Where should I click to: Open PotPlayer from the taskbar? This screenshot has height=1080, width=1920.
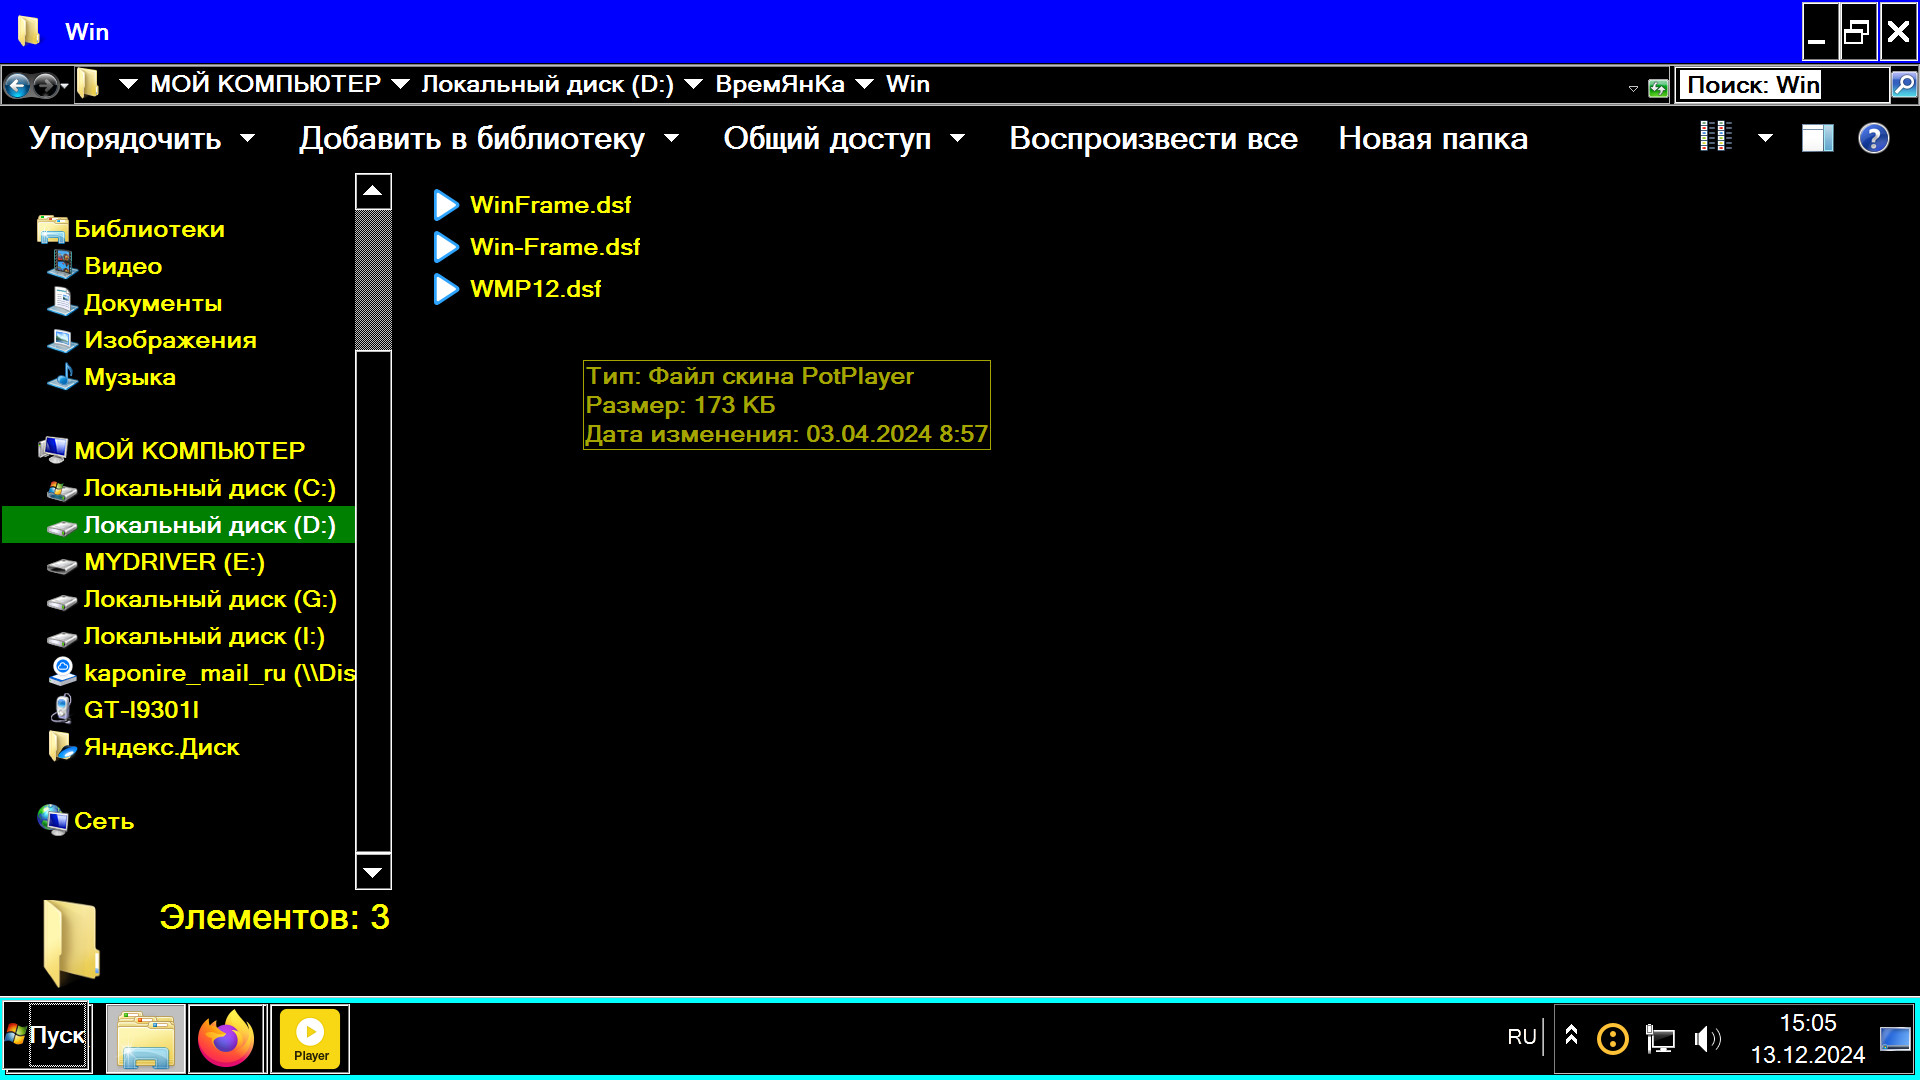(x=310, y=1039)
